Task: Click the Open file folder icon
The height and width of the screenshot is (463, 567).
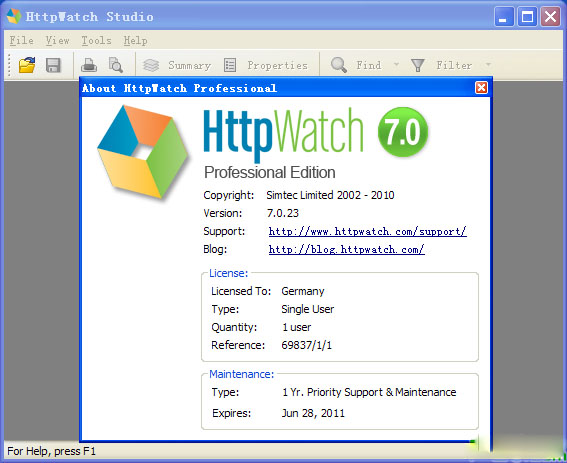Action: (x=27, y=65)
